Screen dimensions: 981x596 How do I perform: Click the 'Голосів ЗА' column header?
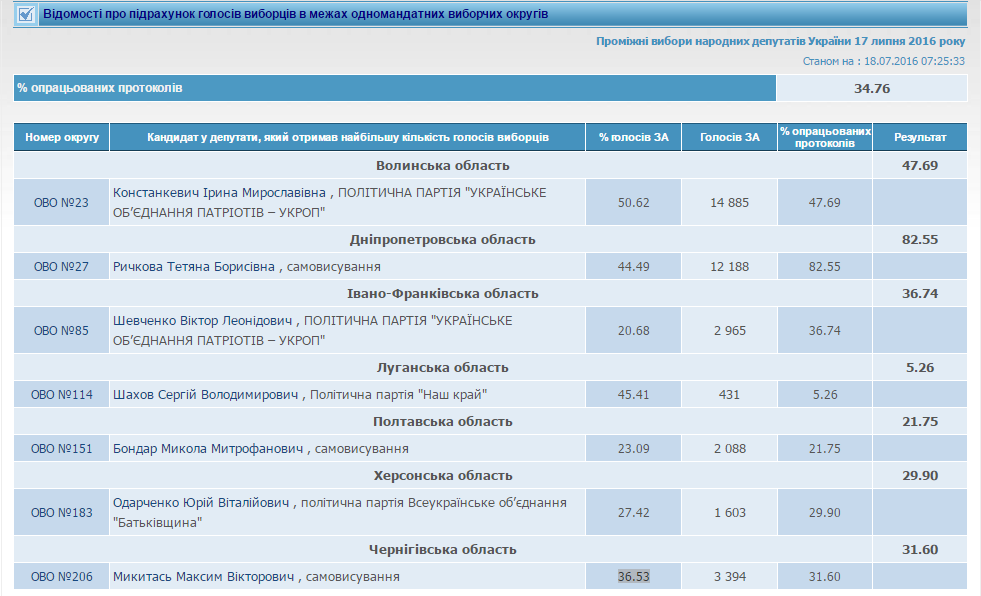click(x=729, y=137)
